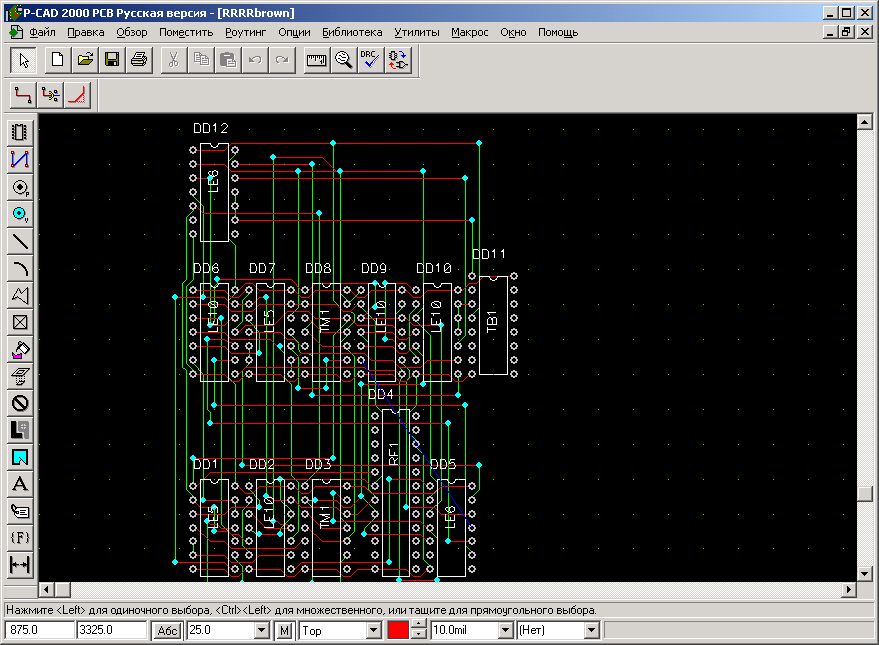Activate the arrow Select mode tool

point(24,60)
